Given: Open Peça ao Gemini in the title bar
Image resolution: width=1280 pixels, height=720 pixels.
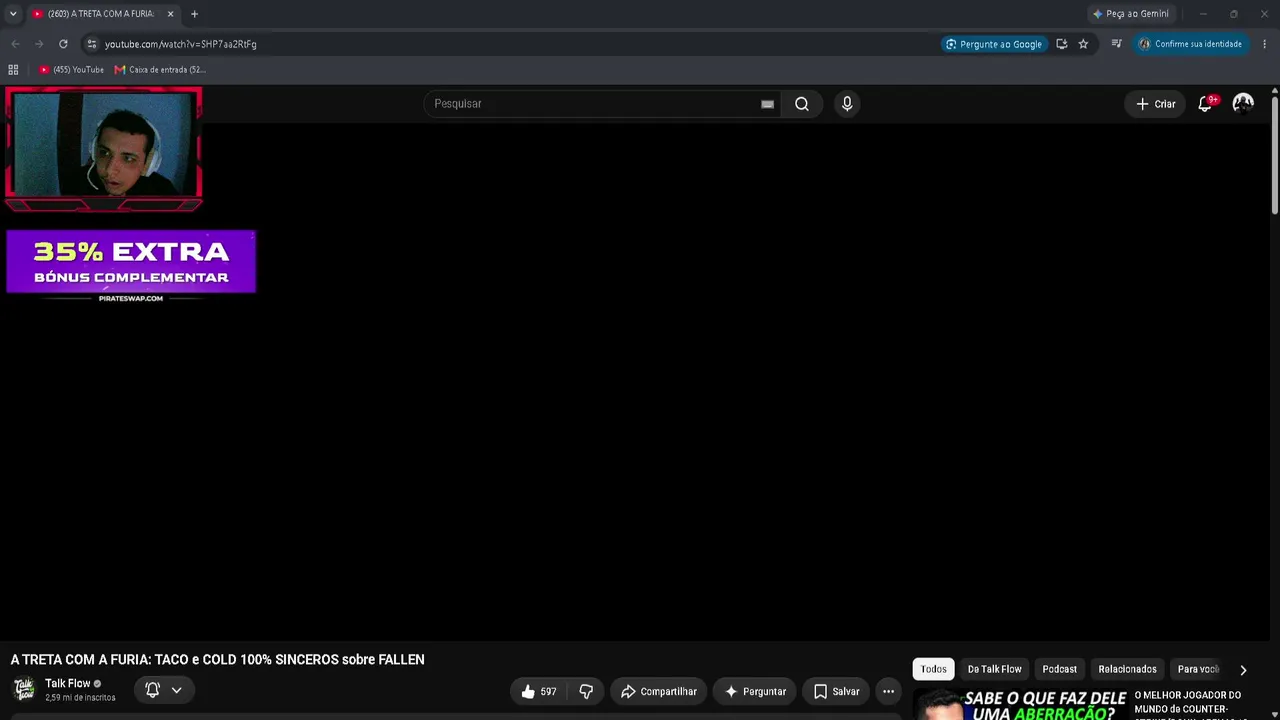Looking at the screenshot, I should coord(1130,14).
